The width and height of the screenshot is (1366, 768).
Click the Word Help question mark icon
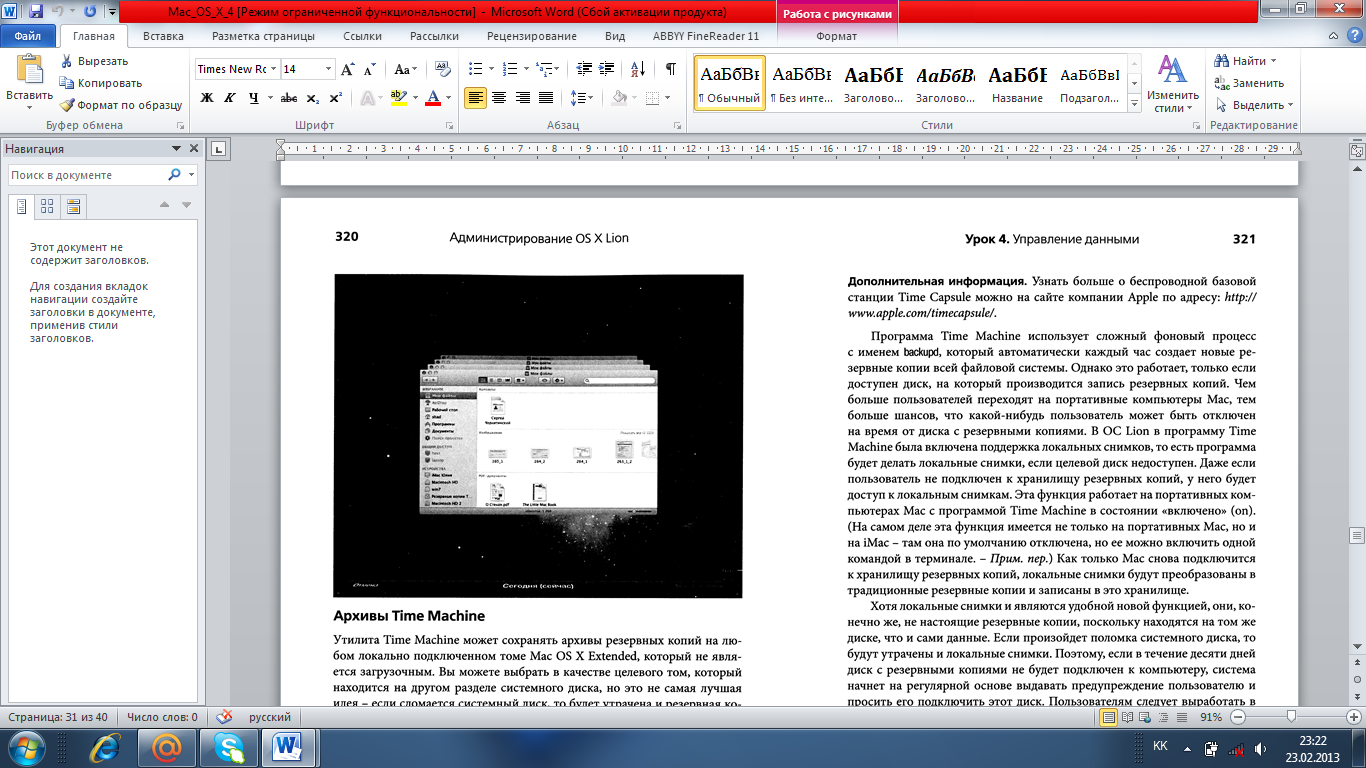[x=1354, y=36]
